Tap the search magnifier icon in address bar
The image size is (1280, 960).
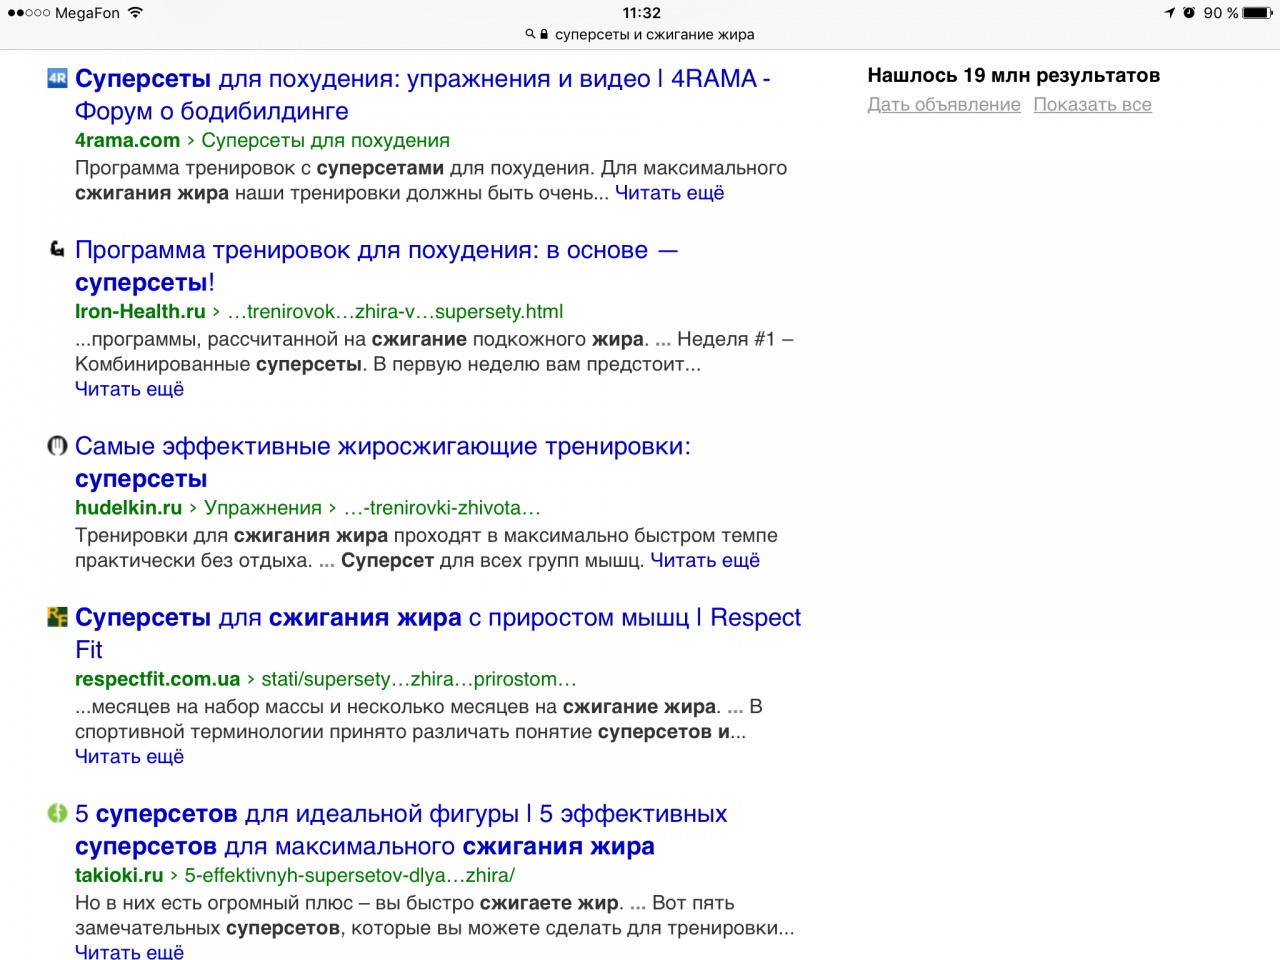point(530,34)
